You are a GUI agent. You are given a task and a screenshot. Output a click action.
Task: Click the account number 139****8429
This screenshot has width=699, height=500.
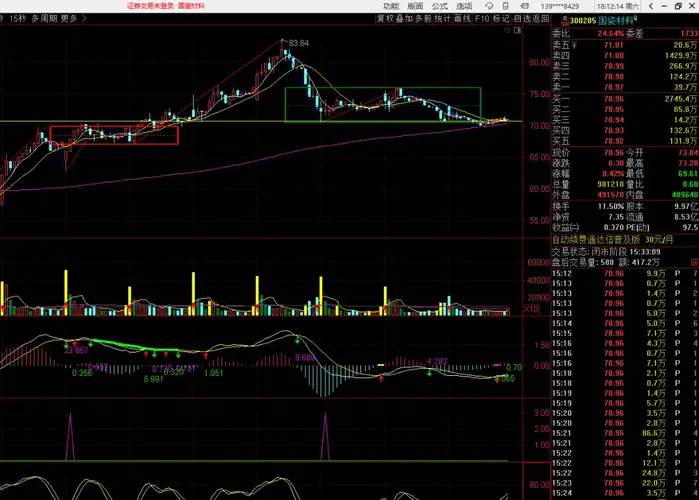[x=559, y=6]
